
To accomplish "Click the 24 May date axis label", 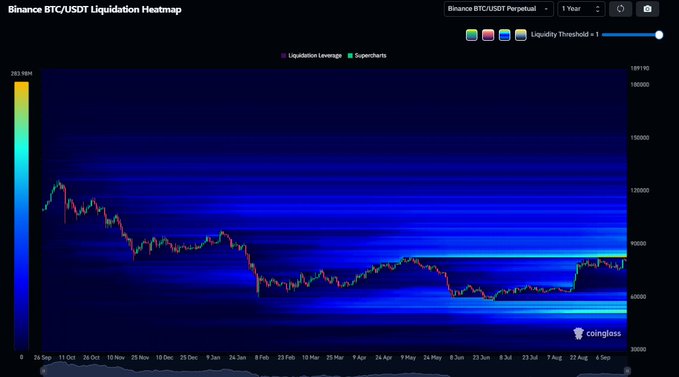I will [433, 358].
